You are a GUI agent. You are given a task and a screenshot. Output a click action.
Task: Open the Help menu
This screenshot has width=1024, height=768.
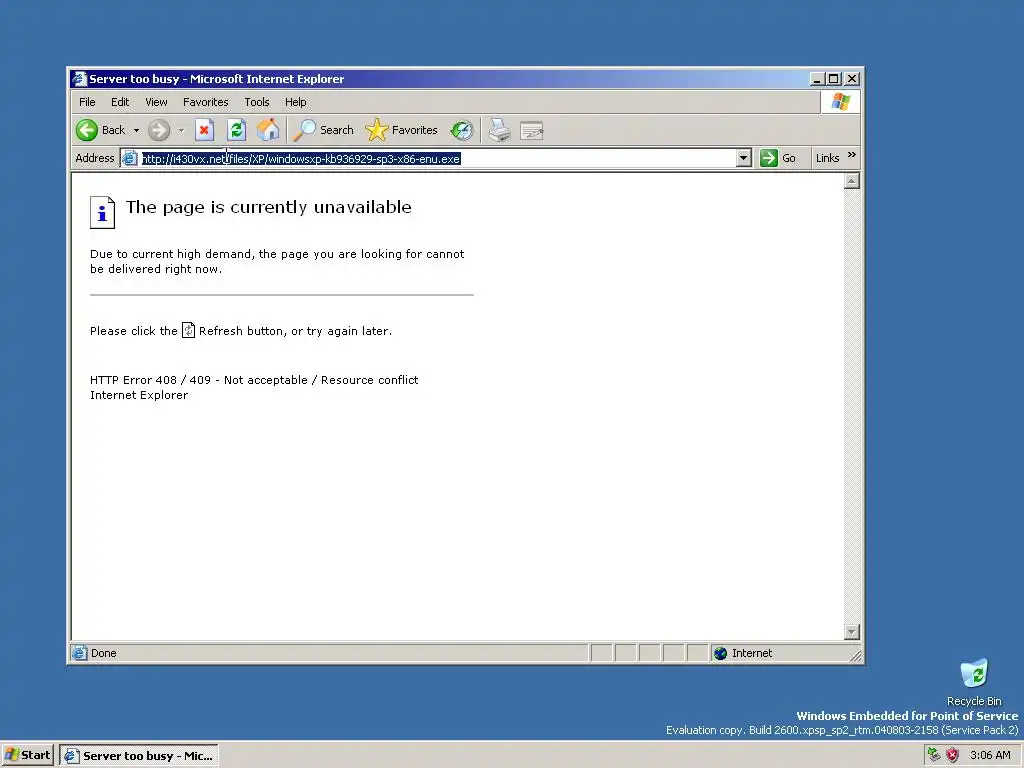(x=295, y=102)
